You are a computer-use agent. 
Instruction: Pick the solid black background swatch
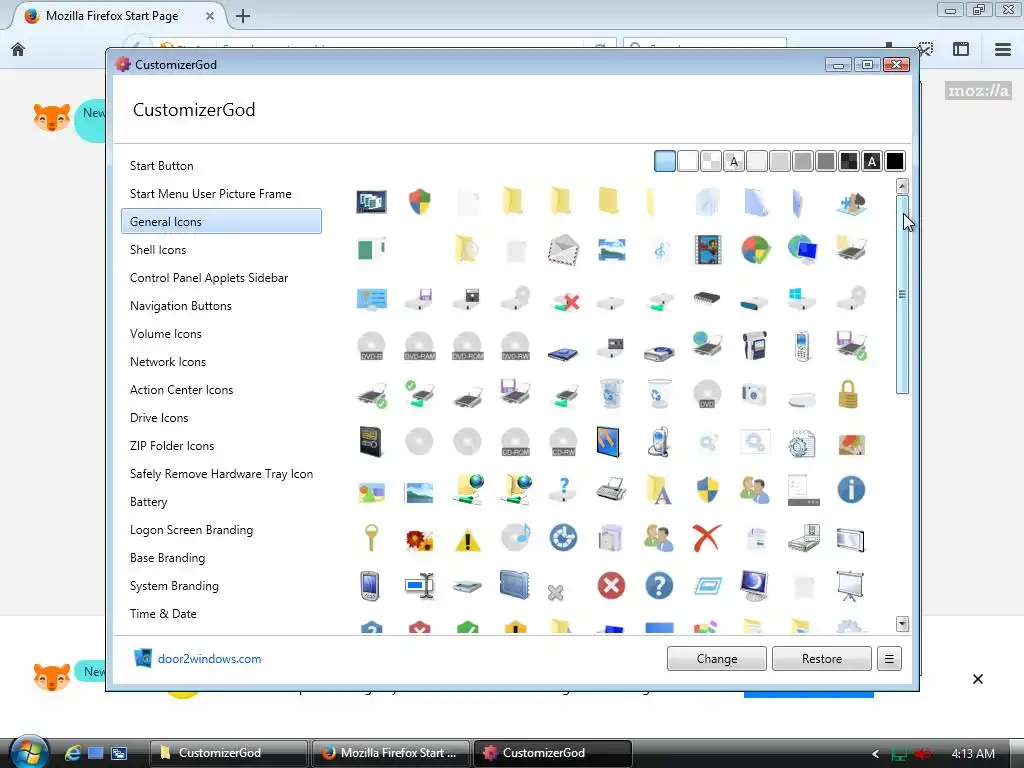click(x=895, y=161)
